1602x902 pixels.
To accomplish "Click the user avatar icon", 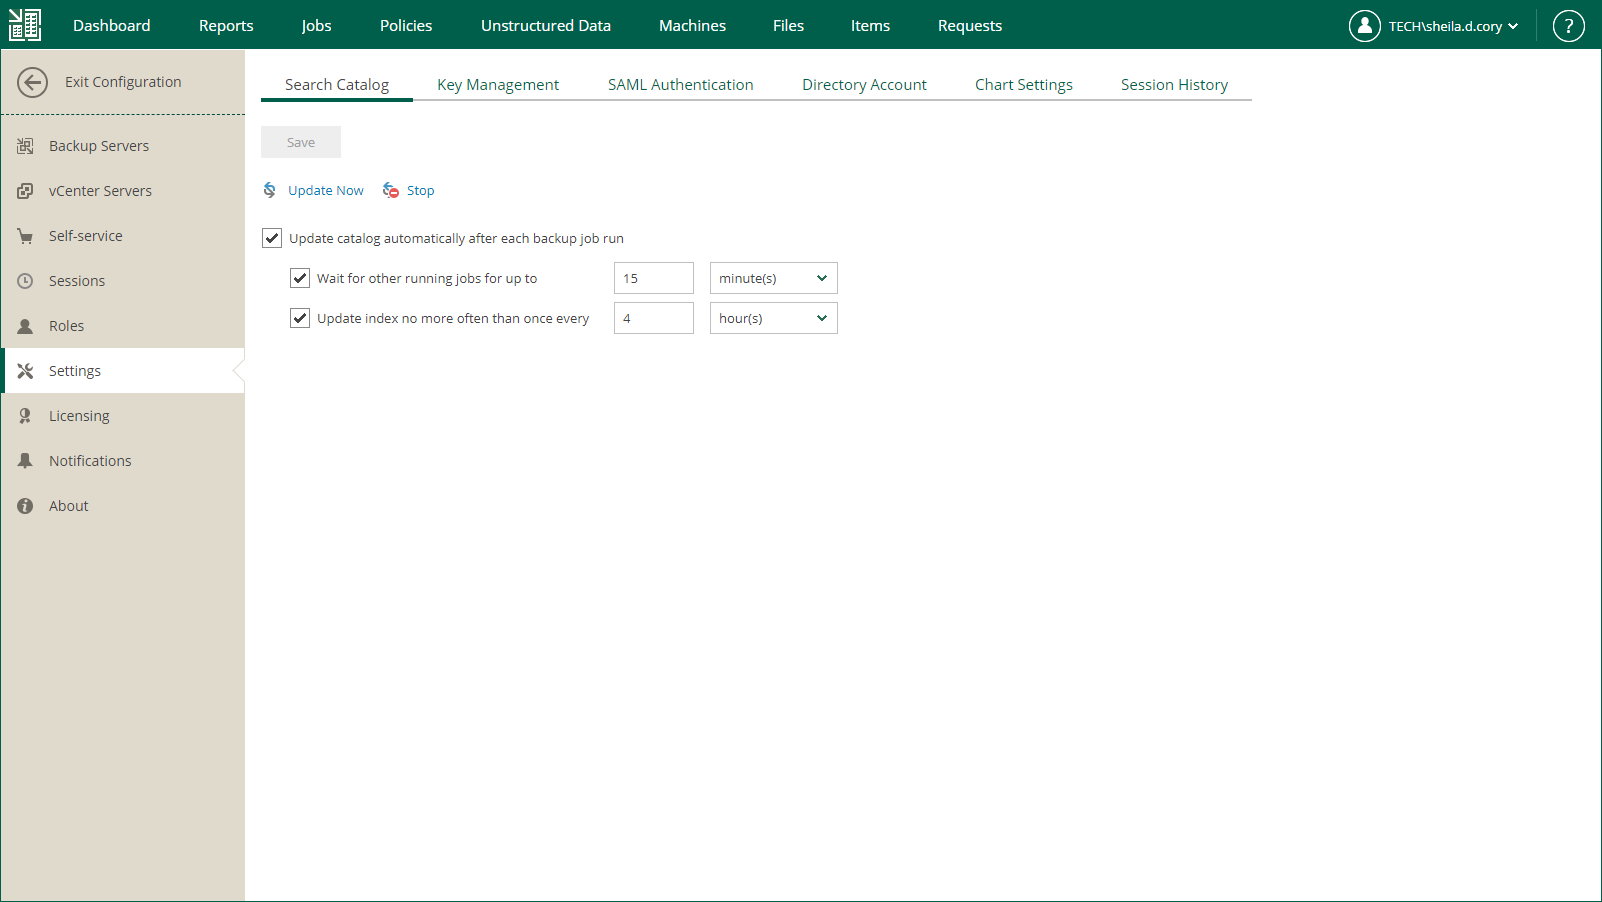I will pos(1365,26).
